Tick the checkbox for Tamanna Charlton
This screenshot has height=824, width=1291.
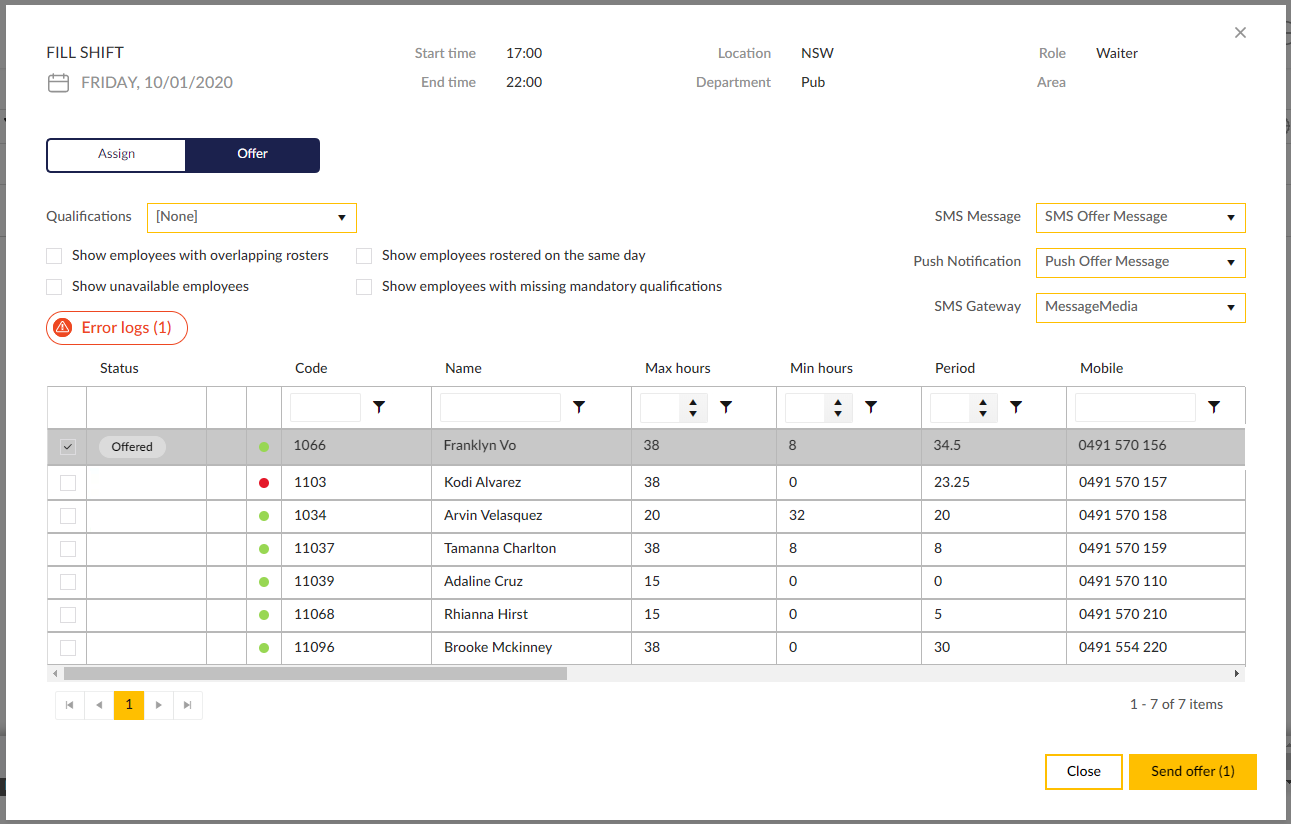pyautogui.click(x=68, y=549)
